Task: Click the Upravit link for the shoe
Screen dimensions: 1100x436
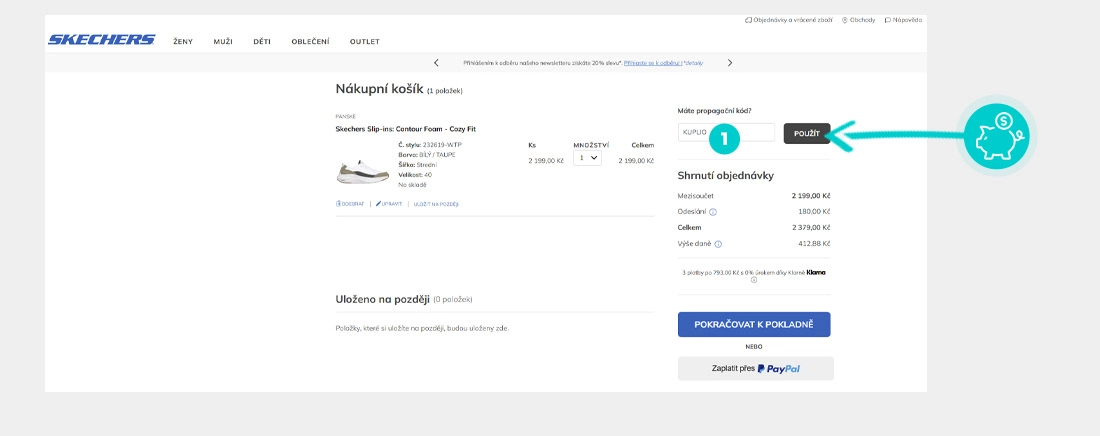Action: coord(389,204)
